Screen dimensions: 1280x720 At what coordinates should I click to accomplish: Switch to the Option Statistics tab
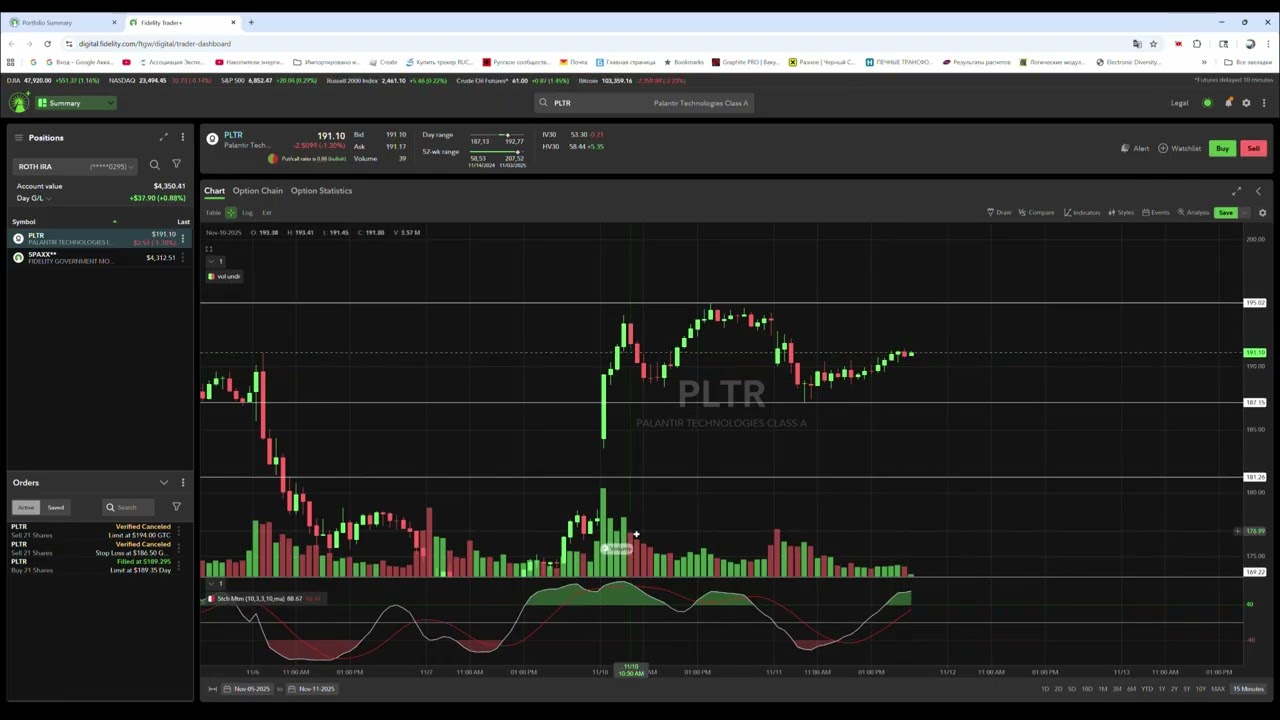pyautogui.click(x=321, y=191)
